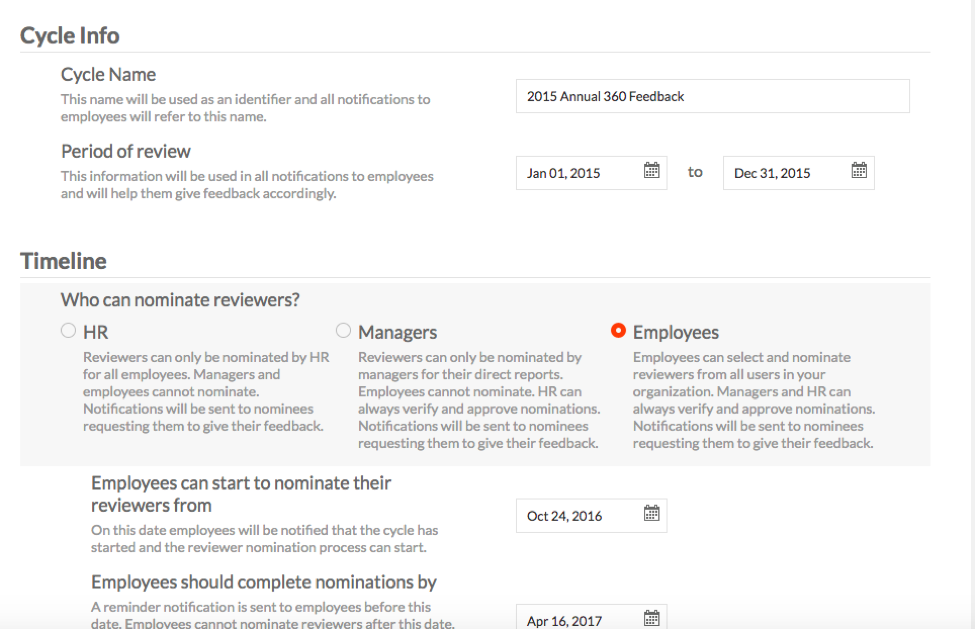Click the Timeline section heading

[63, 261]
